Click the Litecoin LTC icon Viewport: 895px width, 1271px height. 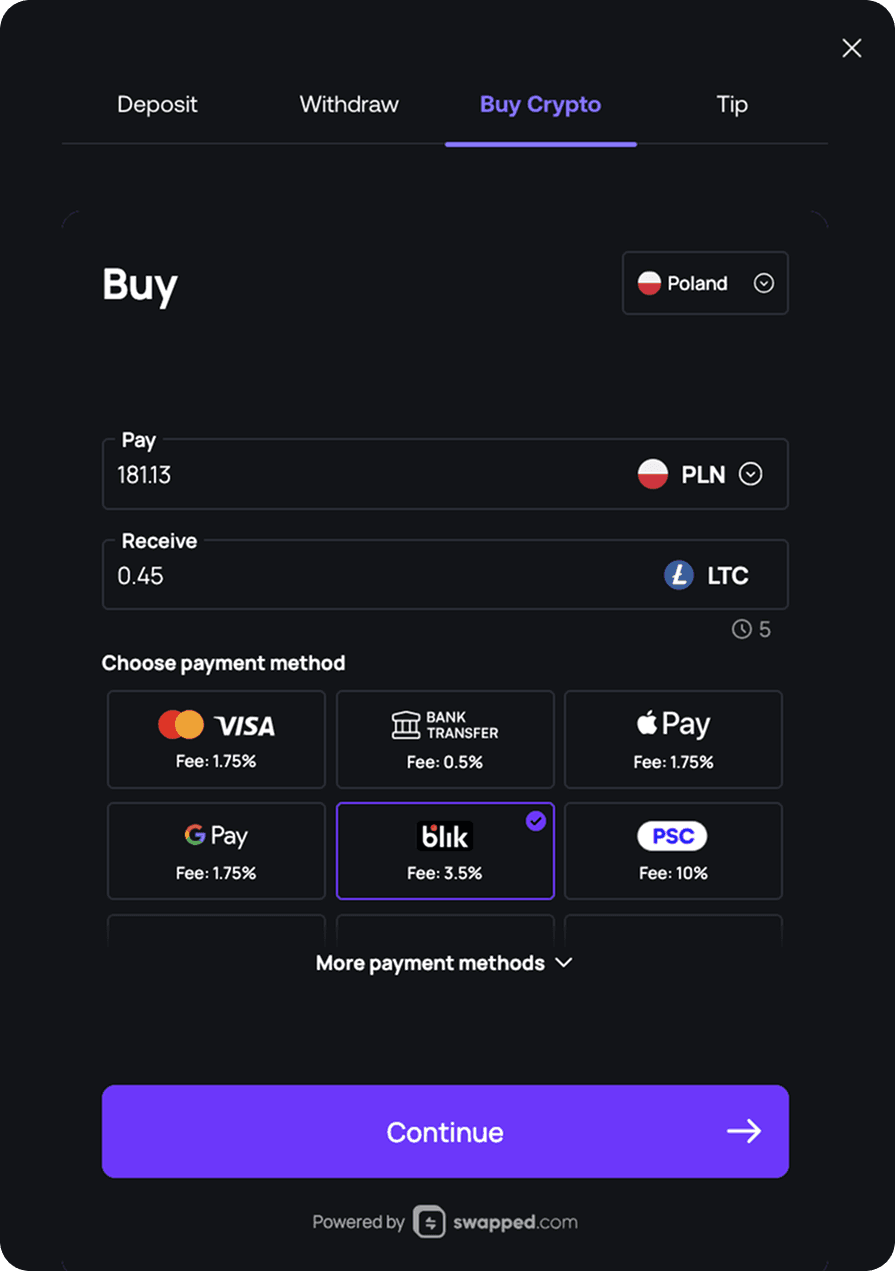[678, 575]
